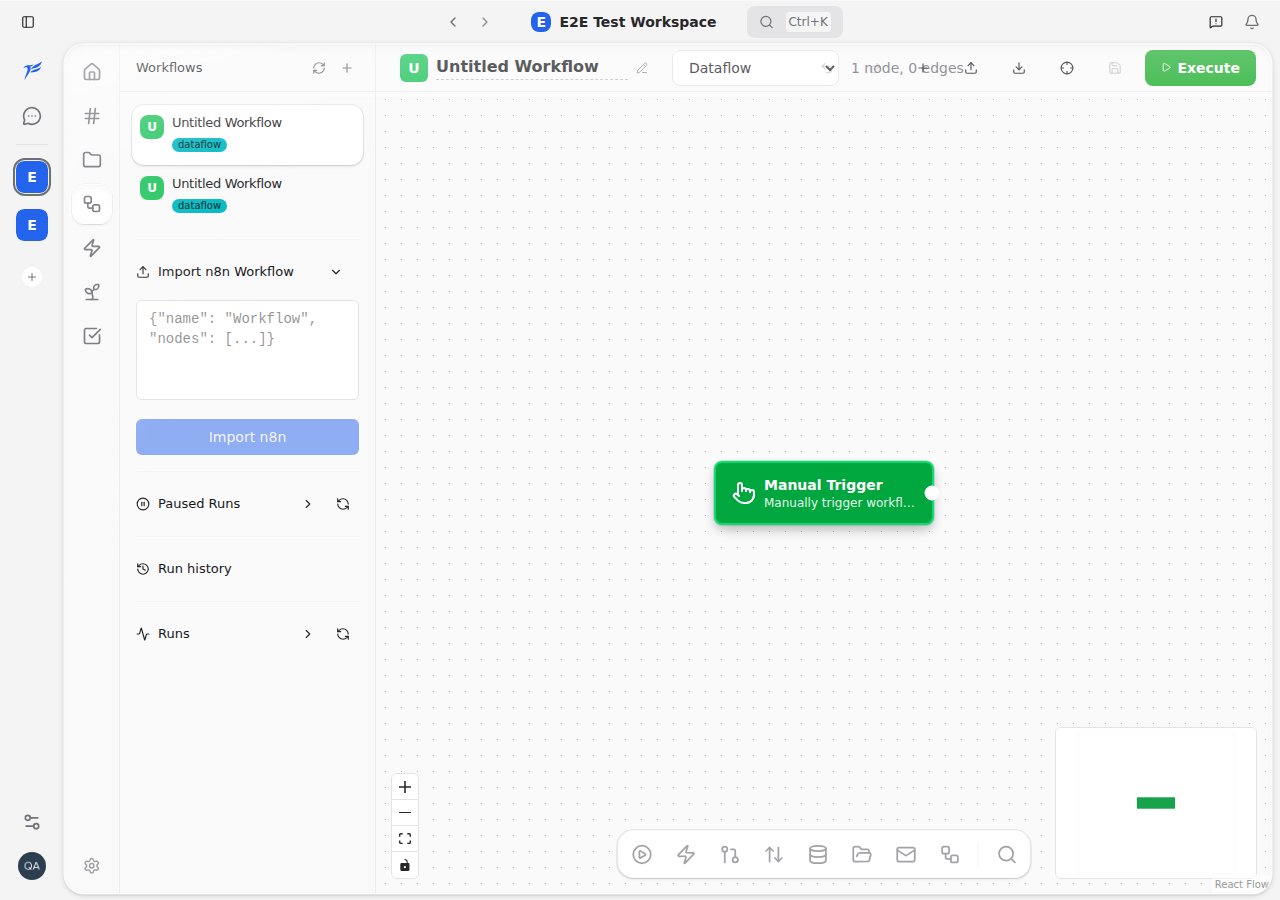Open the lightning bolt automations icon
The image size is (1280, 900).
92,248
